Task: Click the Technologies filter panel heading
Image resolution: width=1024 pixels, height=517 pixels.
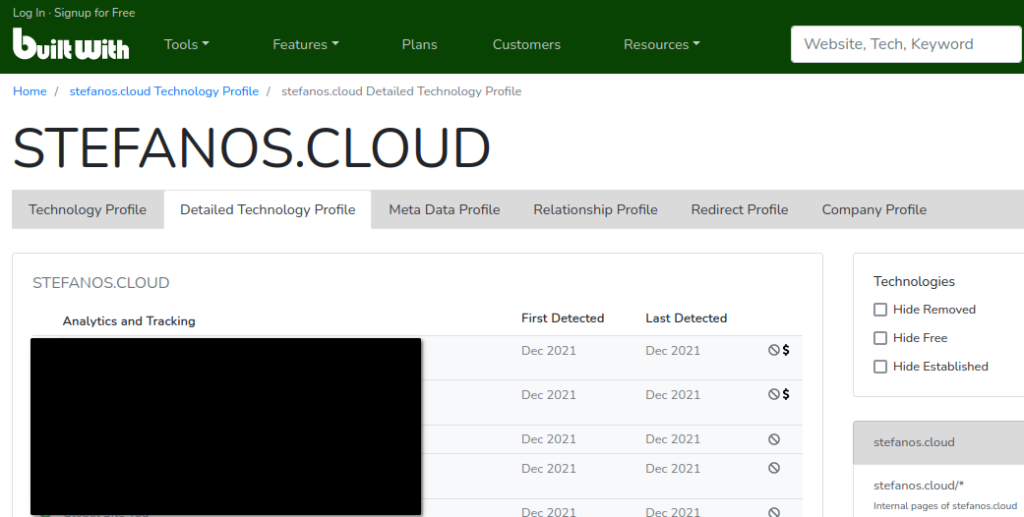Action: [x=914, y=281]
